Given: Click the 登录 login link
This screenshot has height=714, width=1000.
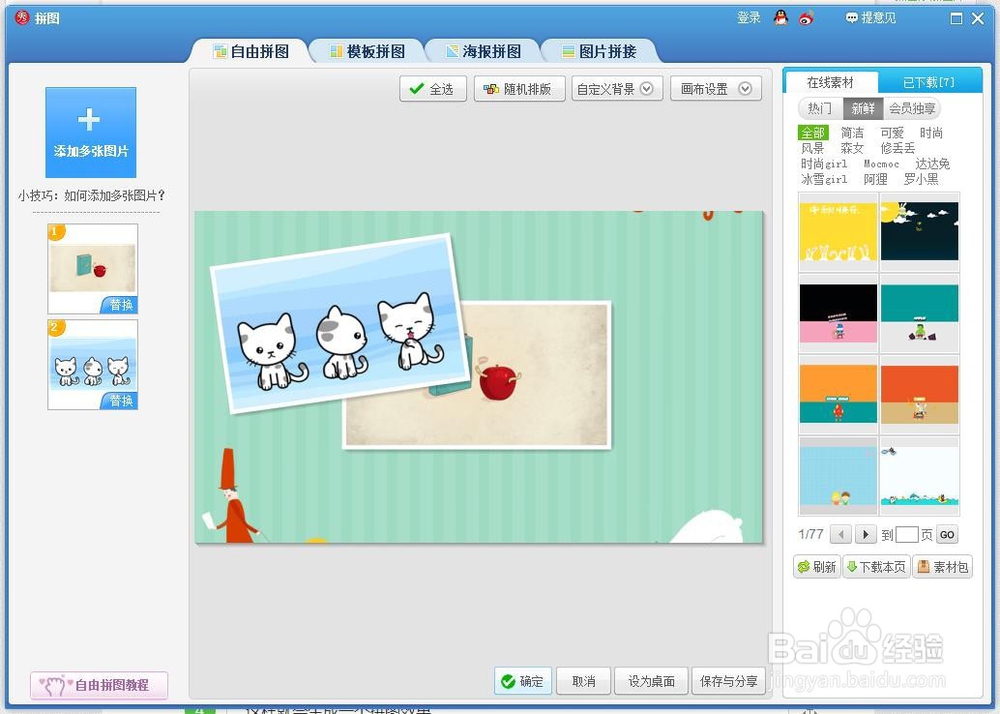Looking at the screenshot, I should [x=749, y=18].
